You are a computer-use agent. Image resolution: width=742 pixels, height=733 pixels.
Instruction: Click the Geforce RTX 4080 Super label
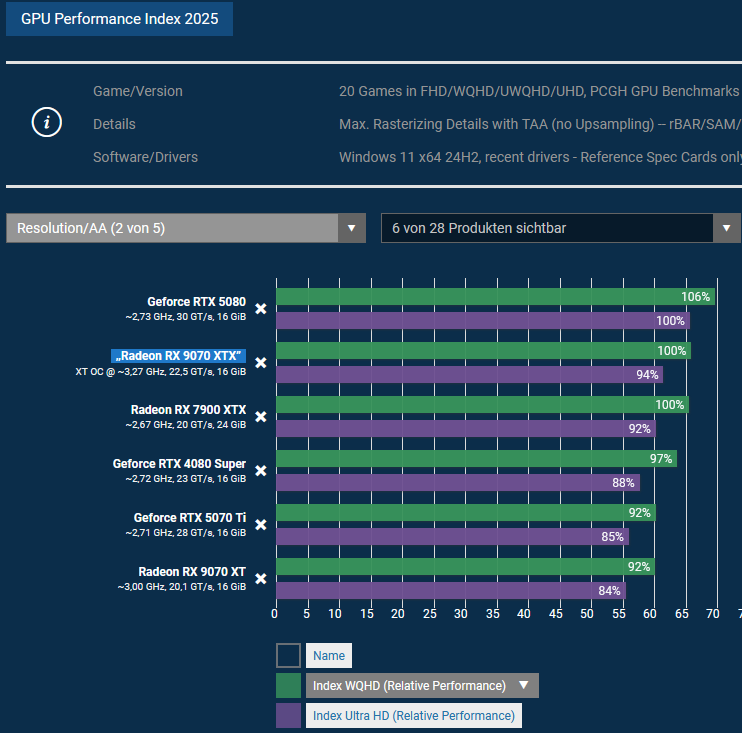[179, 464]
